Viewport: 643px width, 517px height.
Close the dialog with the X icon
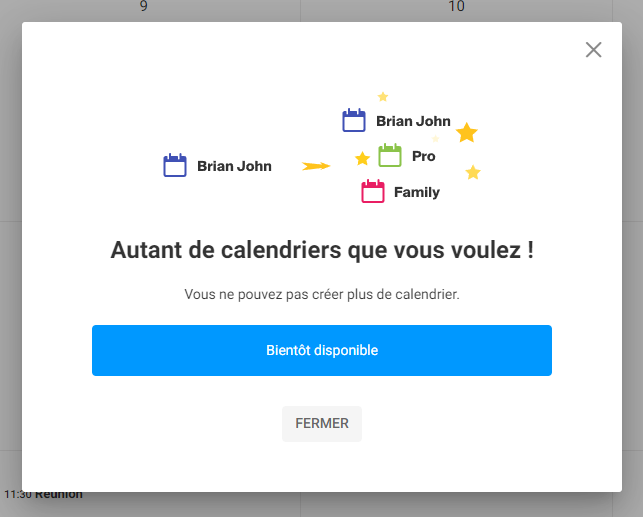point(593,50)
